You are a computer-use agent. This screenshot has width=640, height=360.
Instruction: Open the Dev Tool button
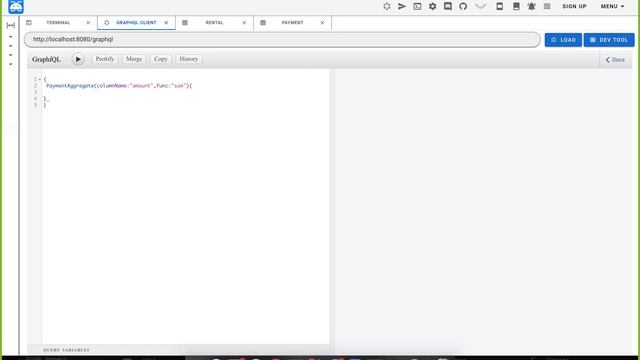pos(609,40)
